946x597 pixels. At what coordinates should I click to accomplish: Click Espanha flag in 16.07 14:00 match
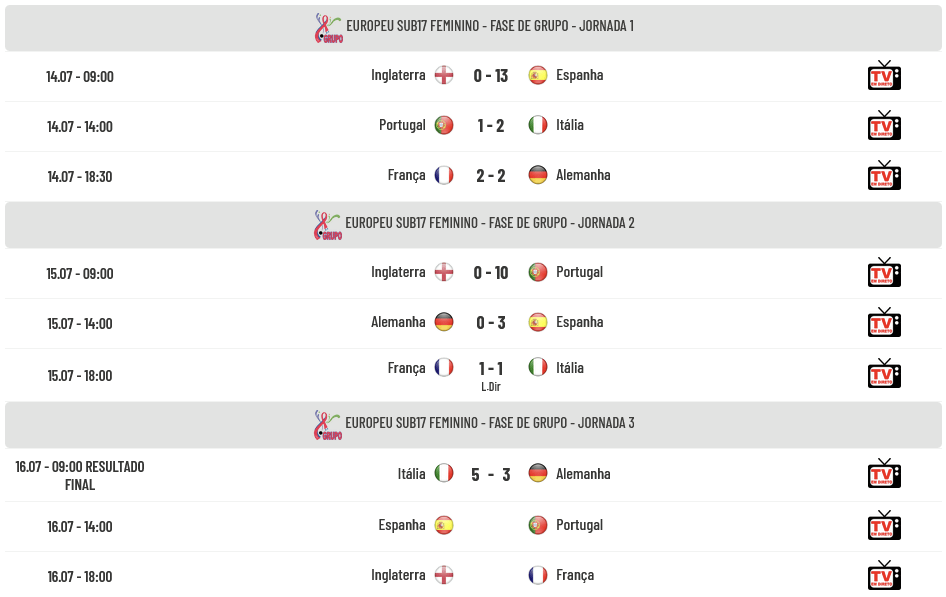(444, 525)
